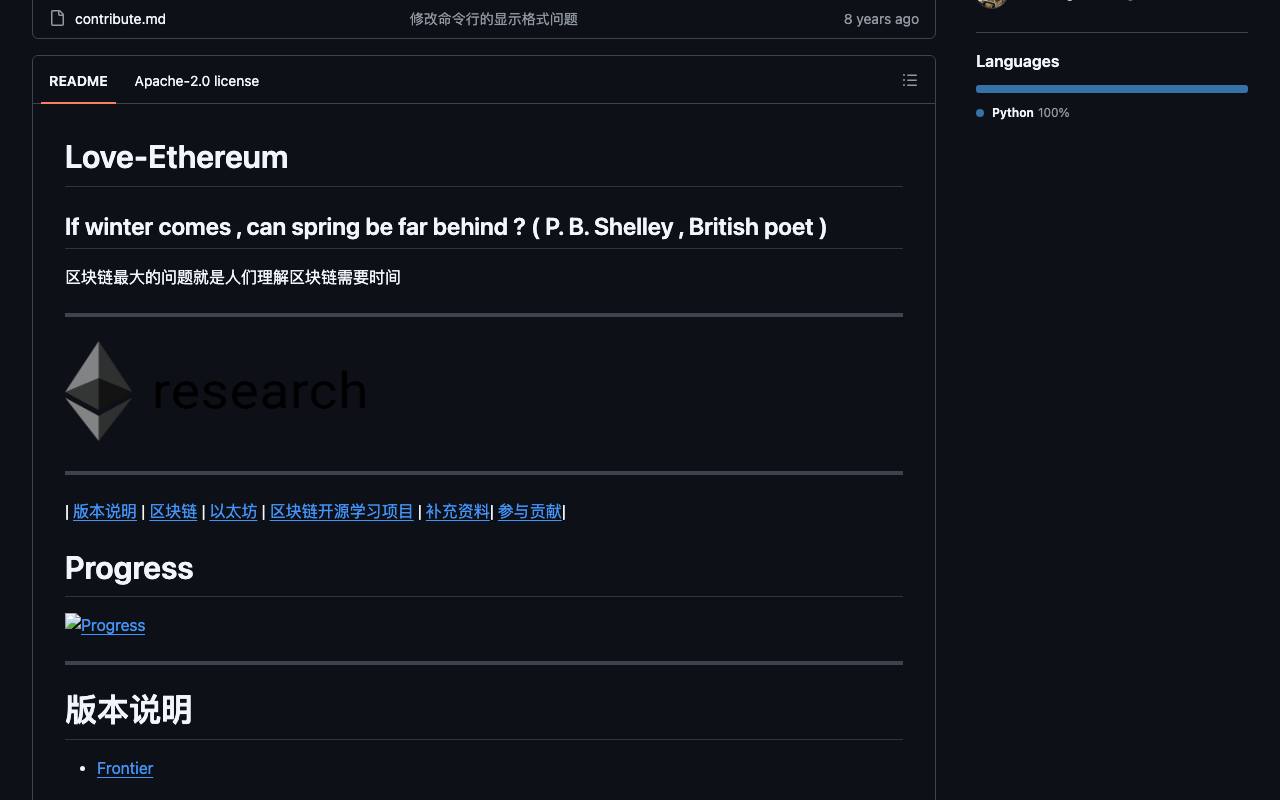Image resolution: width=1280 pixels, height=800 pixels.
Task: Follow the 区块链 navigation link
Action: 173,511
